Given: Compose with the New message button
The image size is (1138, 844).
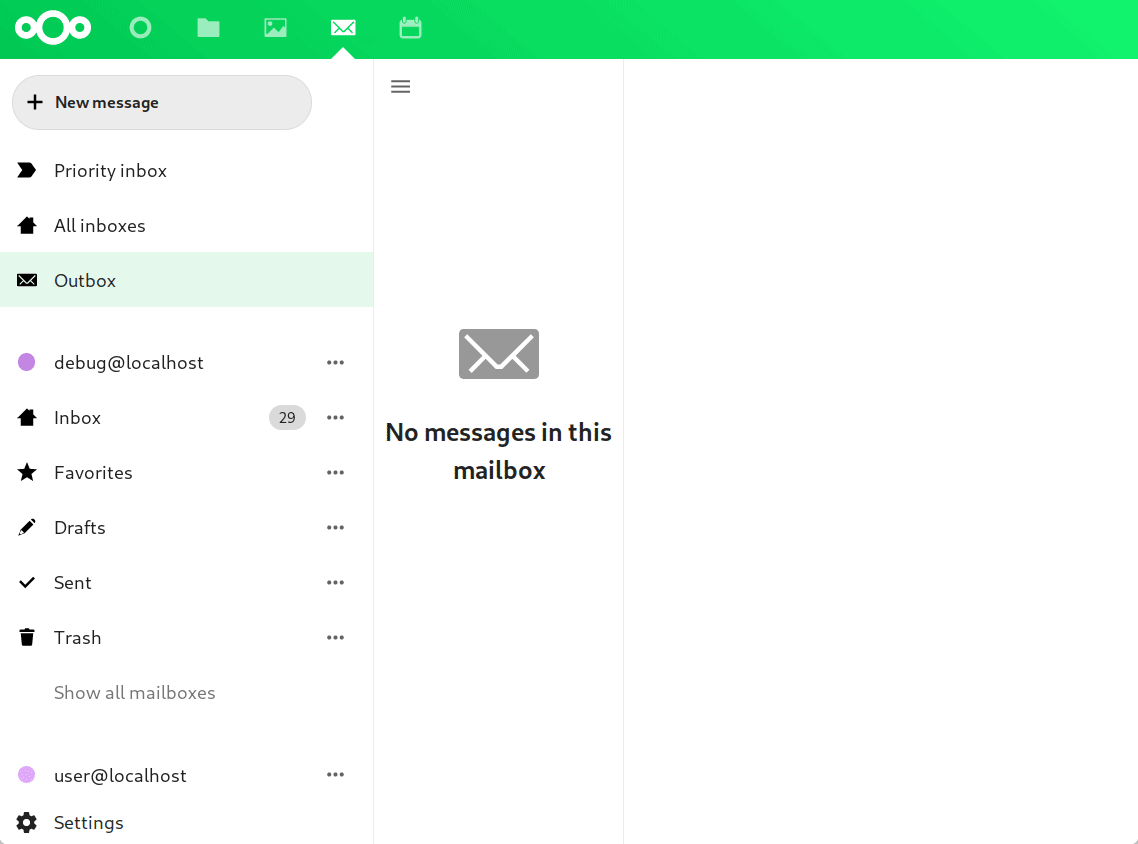Looking at the screenshot, I should point(162,102).
